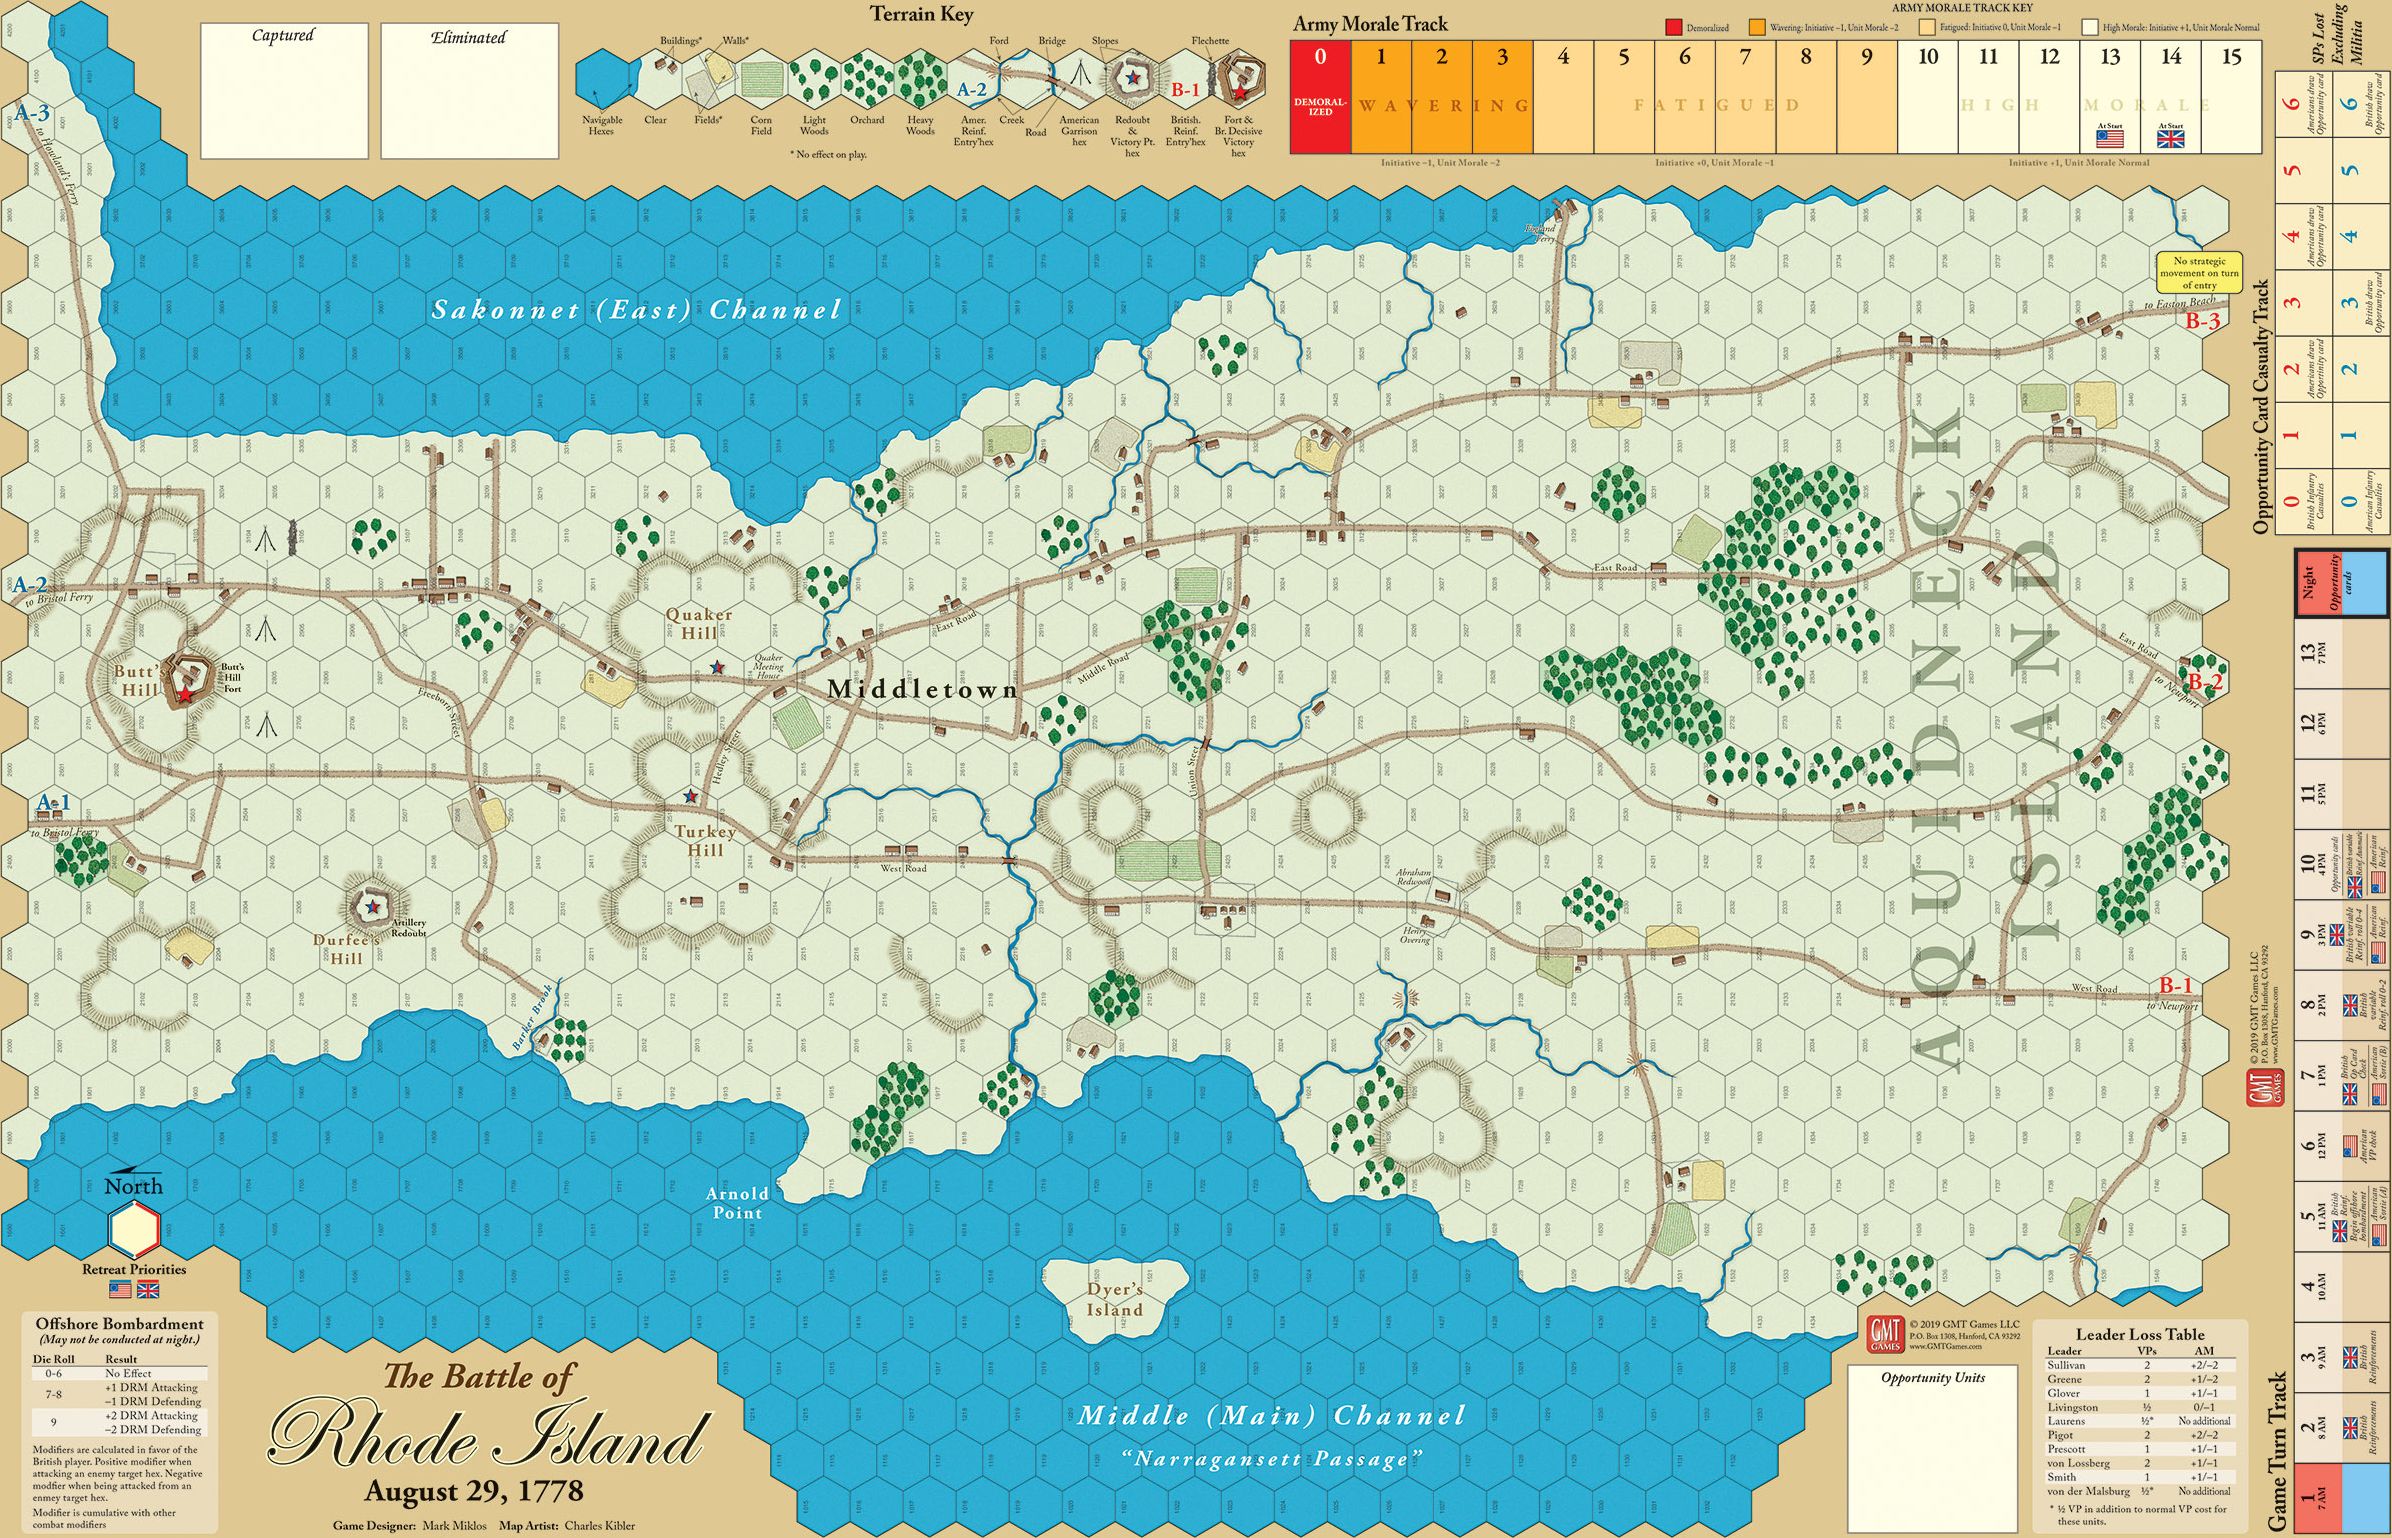
Task: Click the Navigable Hexes terrain key hexagon
Action: (602, 79)
